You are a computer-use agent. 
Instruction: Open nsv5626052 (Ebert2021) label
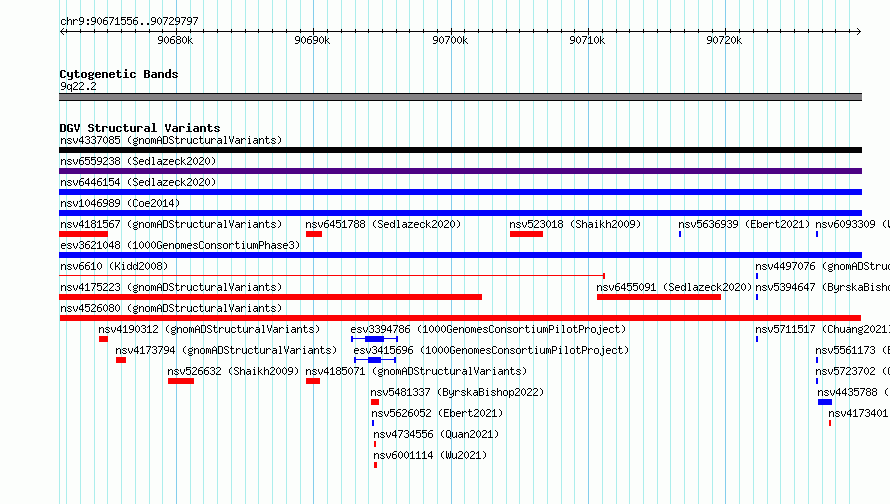437,413
